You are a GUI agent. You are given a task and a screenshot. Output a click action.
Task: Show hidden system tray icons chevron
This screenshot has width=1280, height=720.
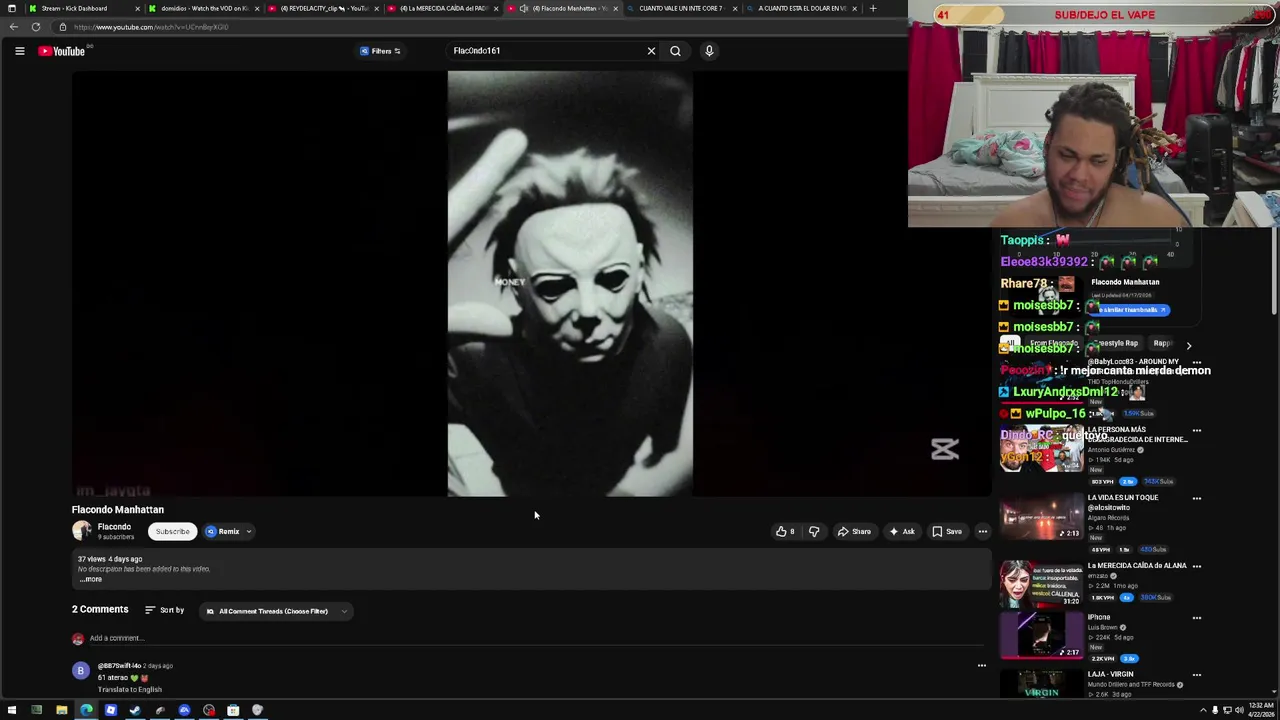point(1203,710)
